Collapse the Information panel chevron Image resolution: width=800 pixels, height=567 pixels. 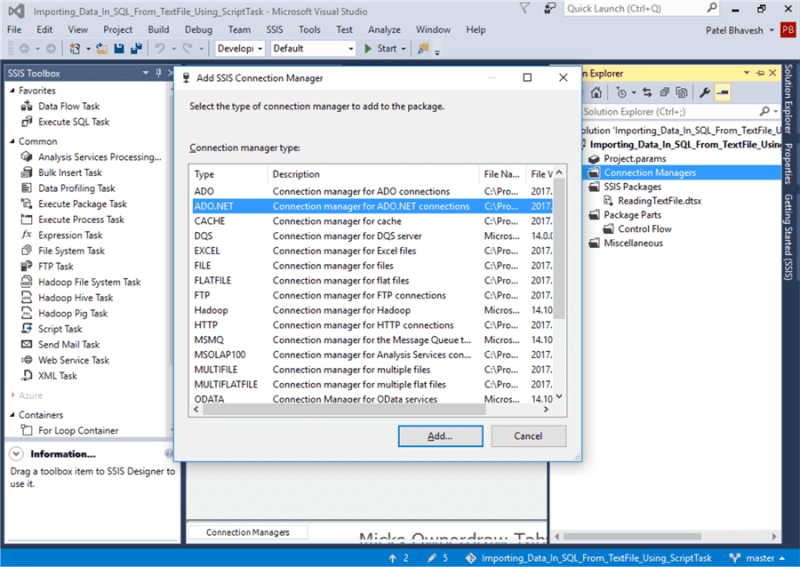click(16, 454)
